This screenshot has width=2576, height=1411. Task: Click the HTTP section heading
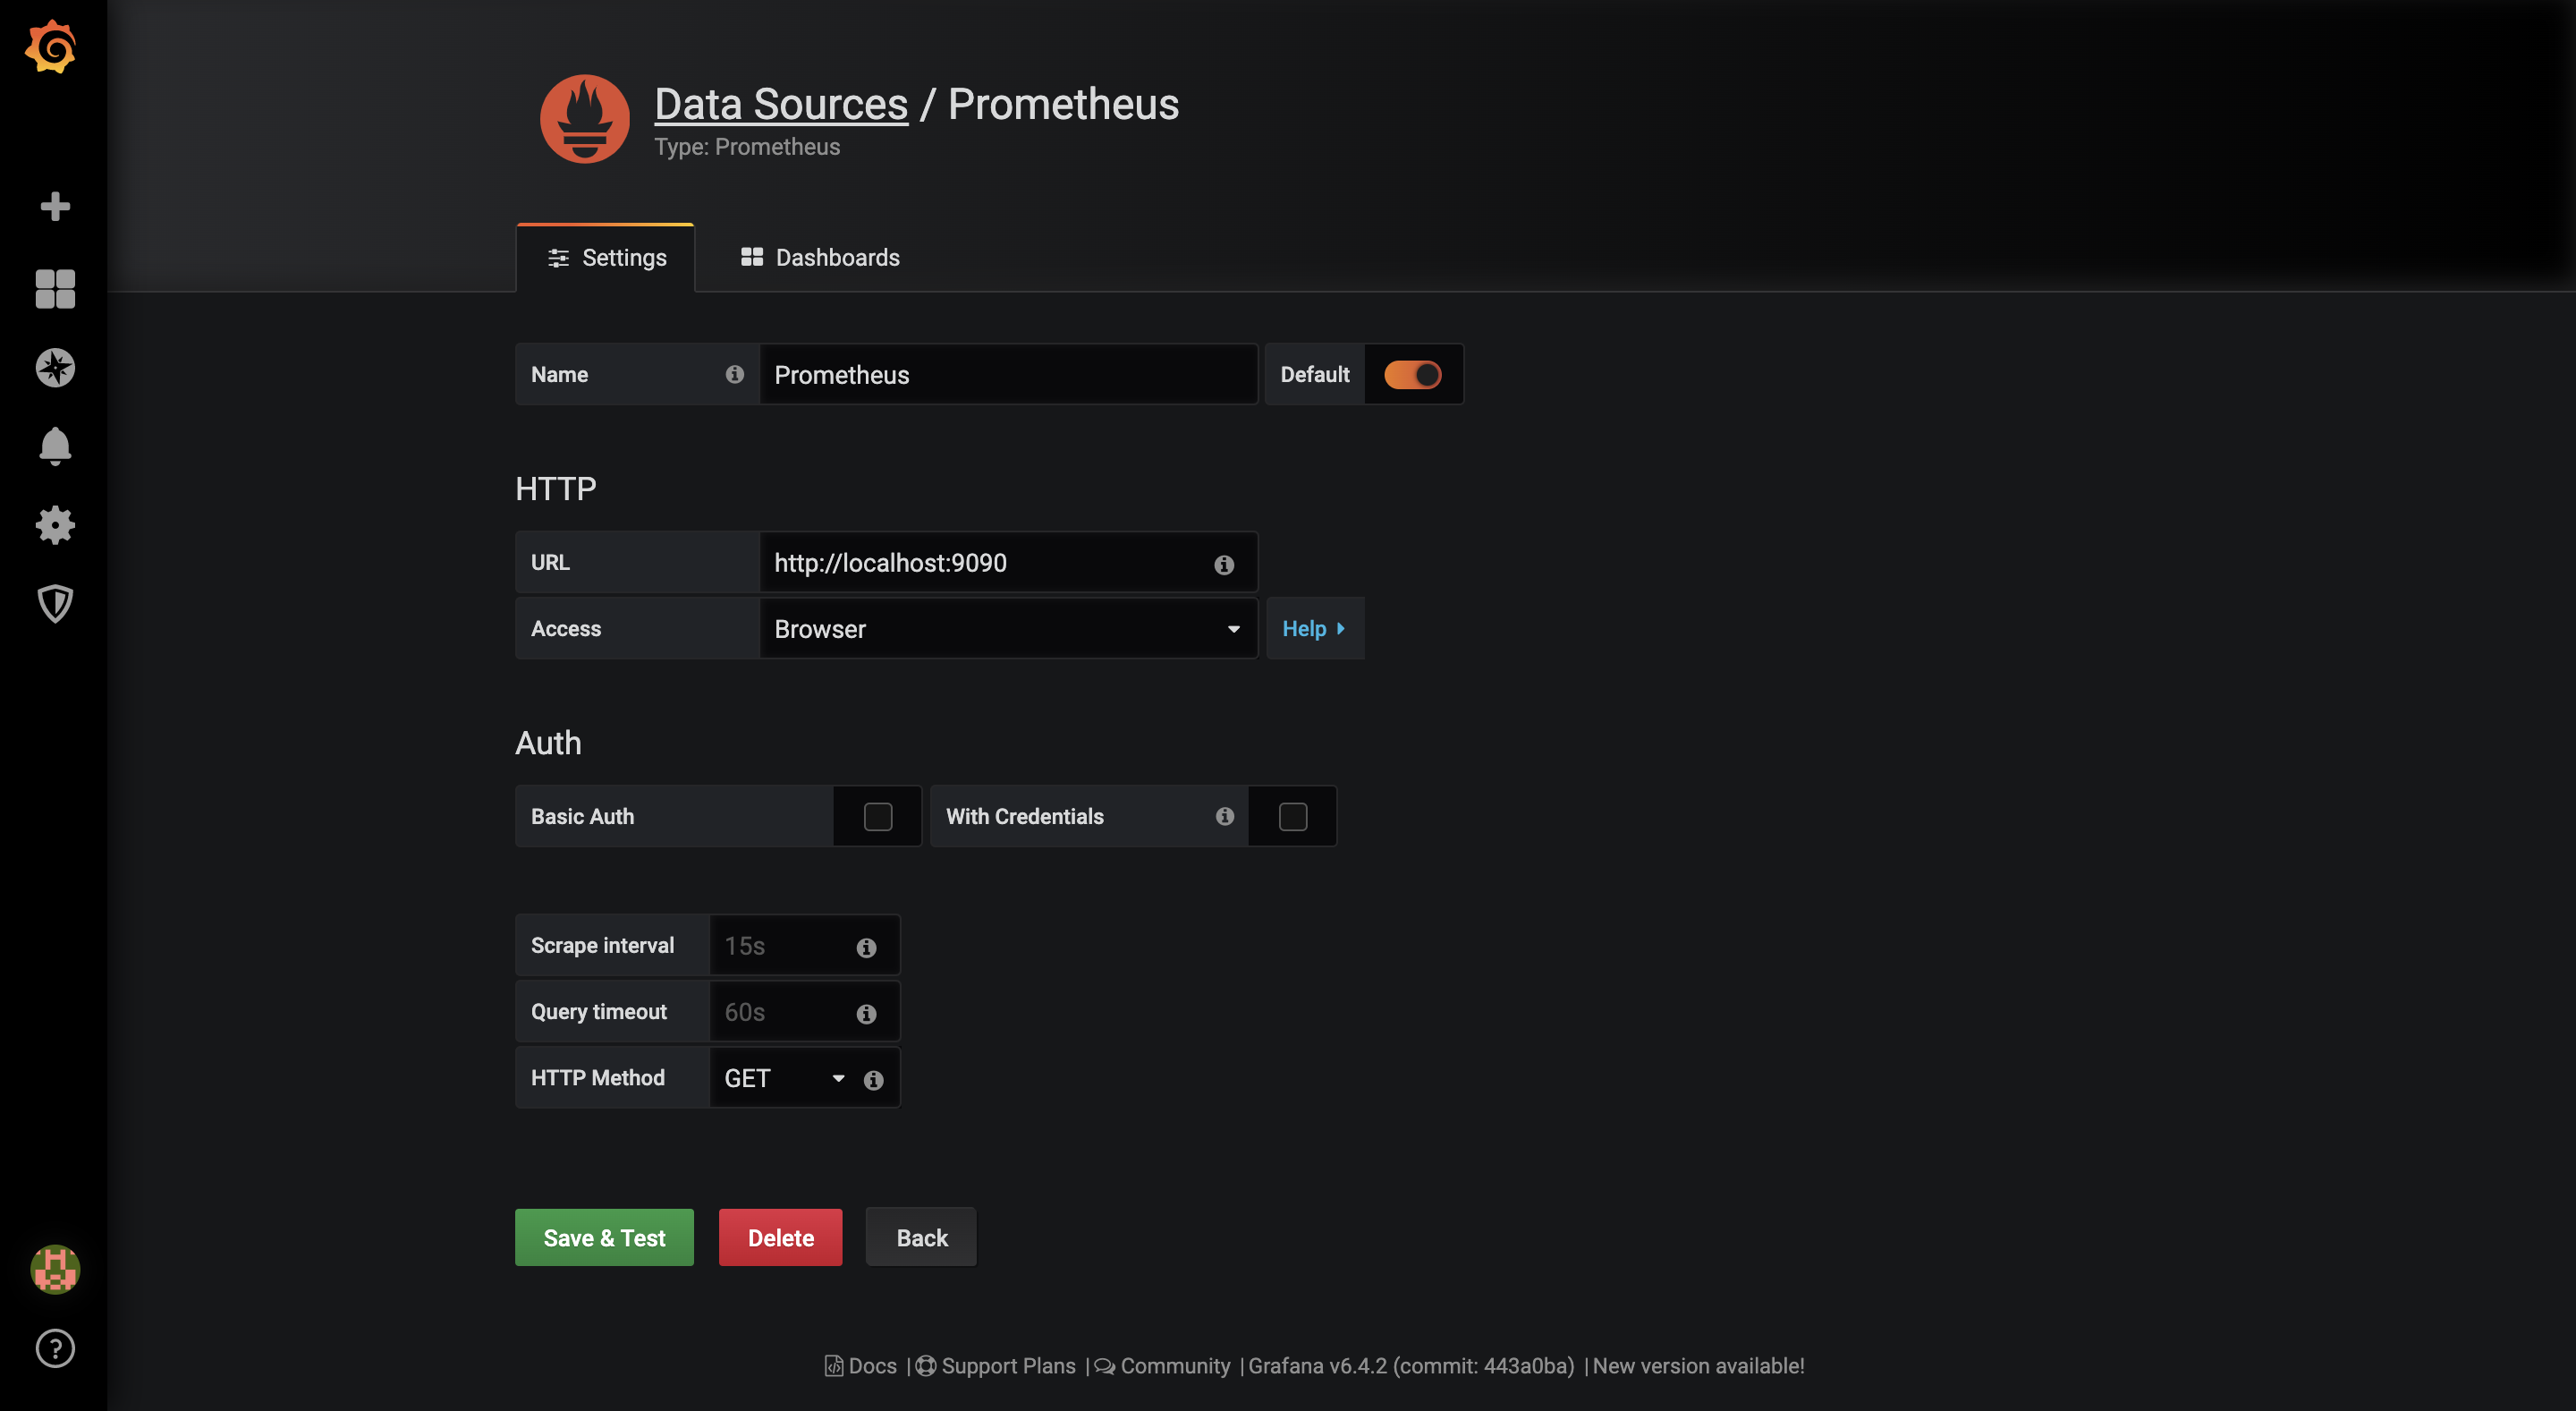coord(556,489)
